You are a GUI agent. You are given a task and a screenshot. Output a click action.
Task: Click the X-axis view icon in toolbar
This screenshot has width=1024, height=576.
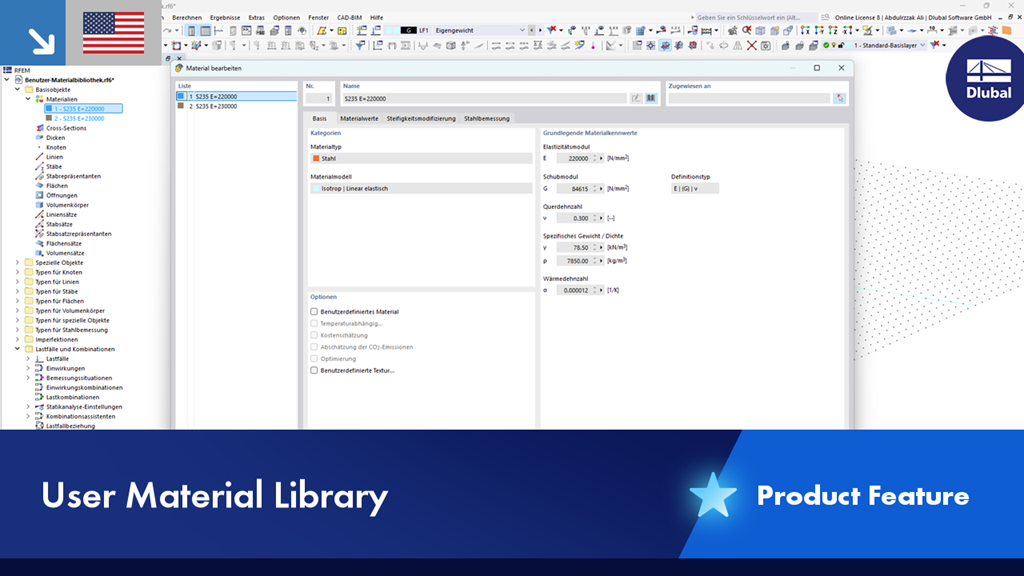click(x=805, y=30)
